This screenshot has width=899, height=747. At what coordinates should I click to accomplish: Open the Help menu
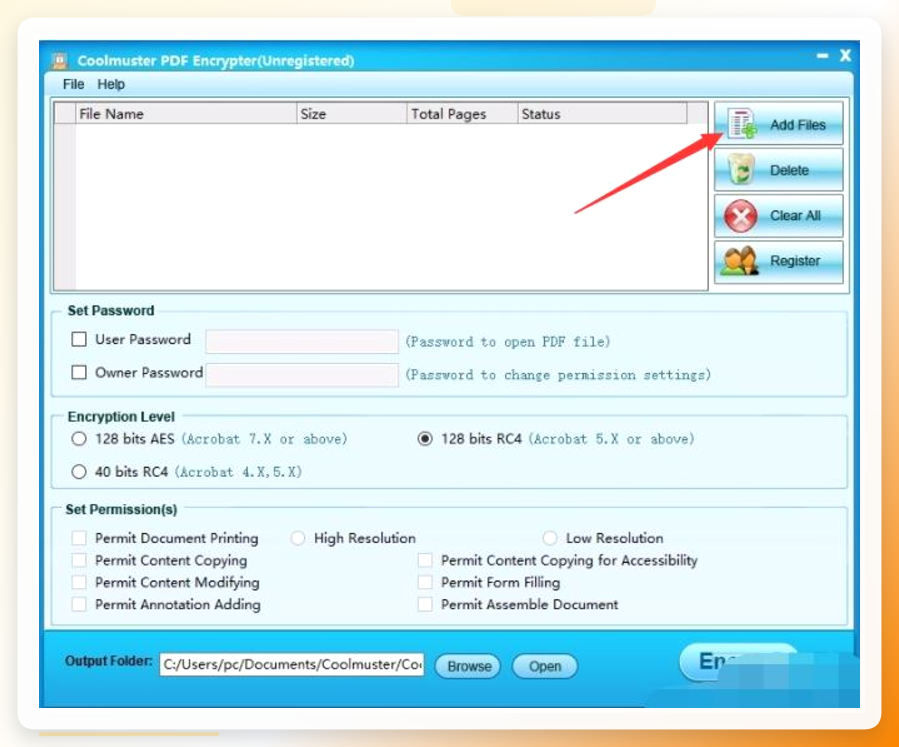coord(111,84)
